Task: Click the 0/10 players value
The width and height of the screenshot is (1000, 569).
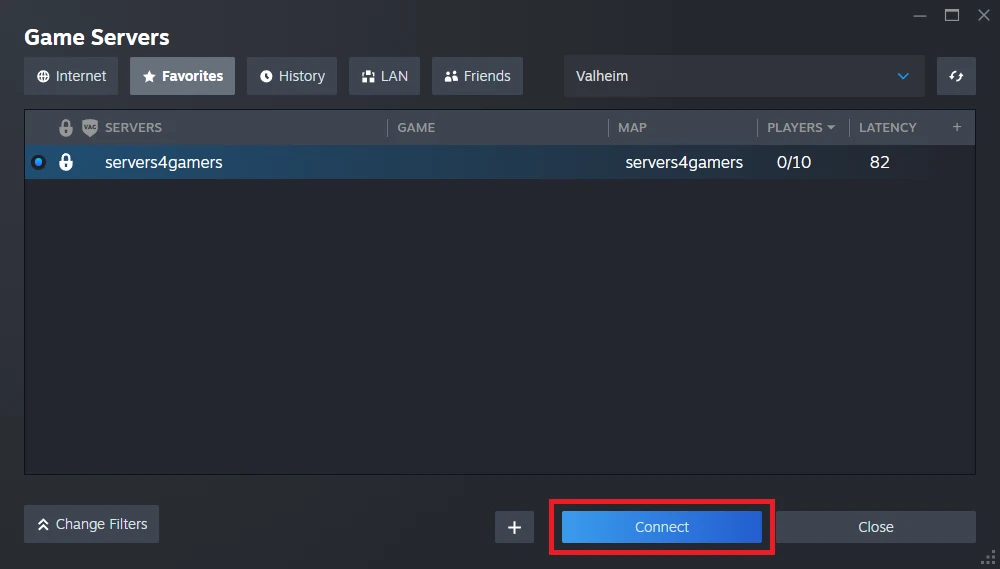Action: pyautogui.click(x=794, y=162)
